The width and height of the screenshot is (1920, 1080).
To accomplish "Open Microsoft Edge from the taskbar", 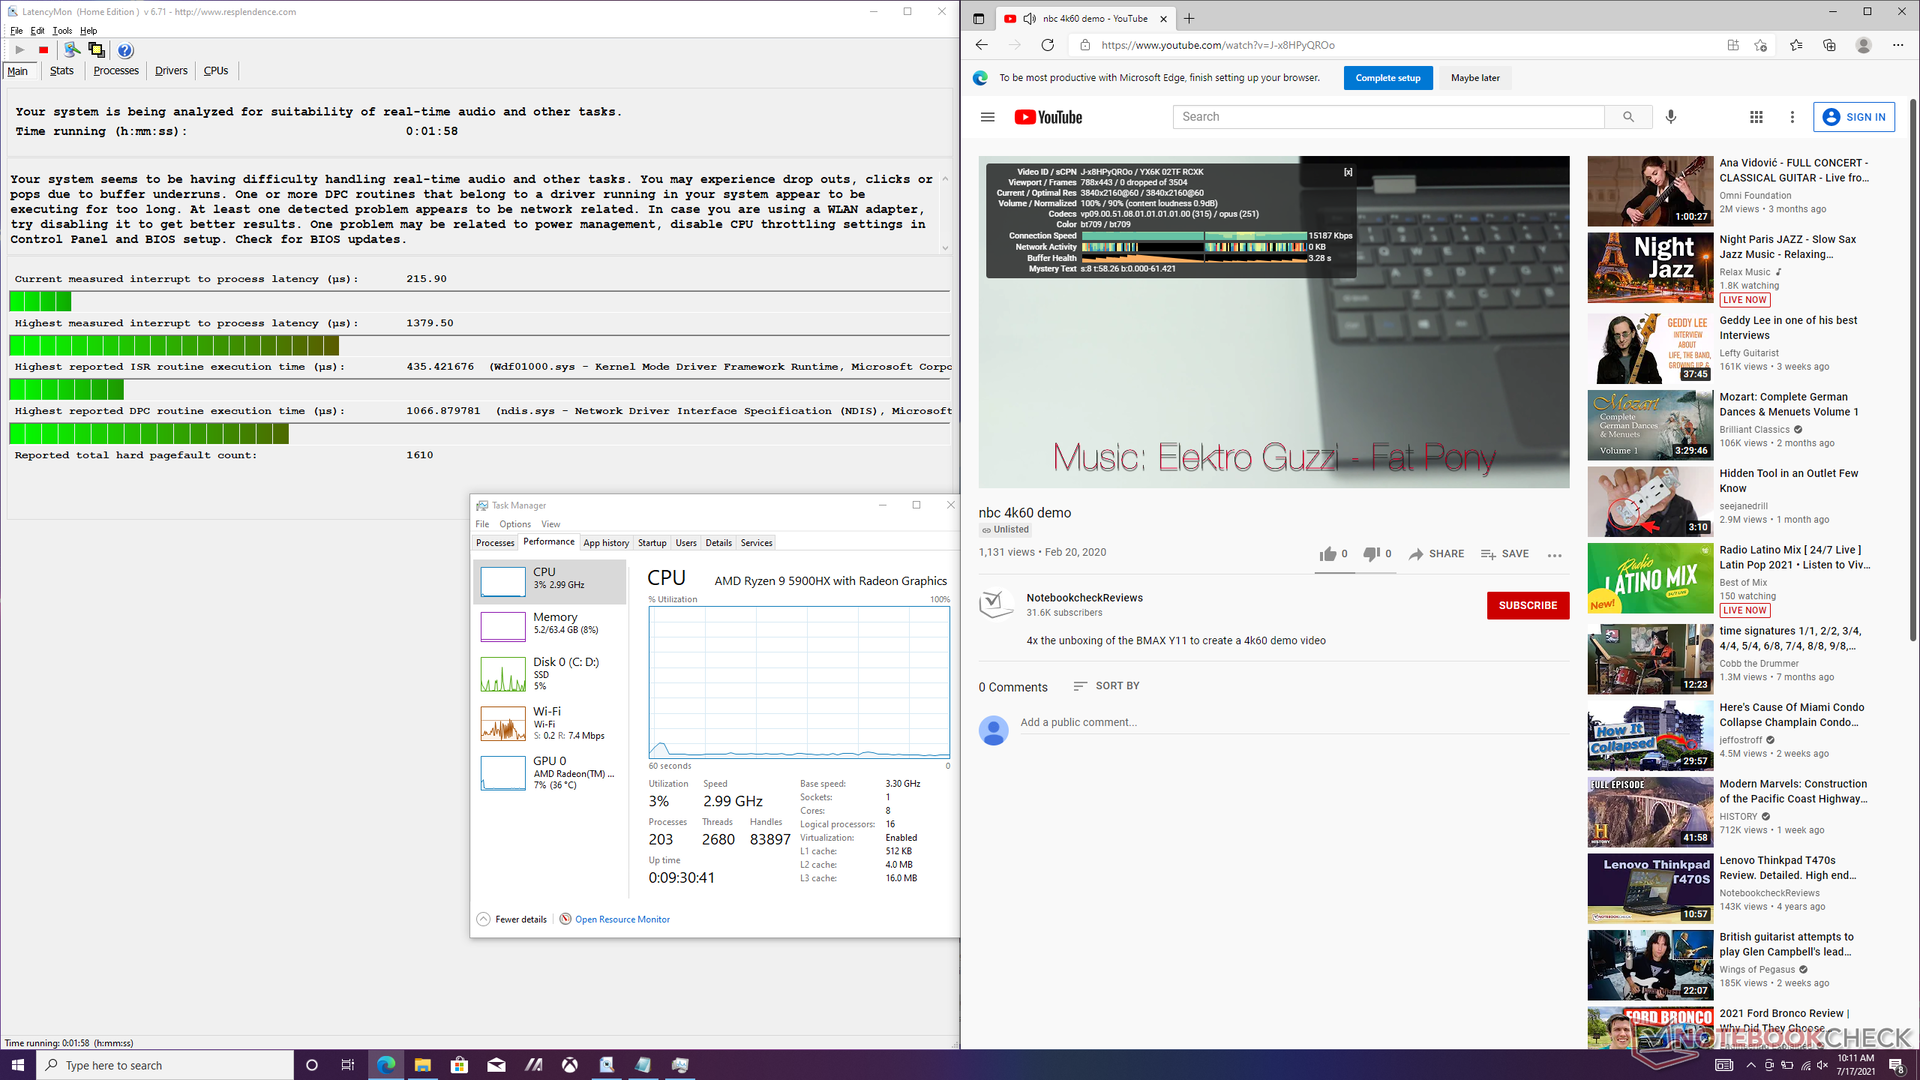I will pos(386,1065).
